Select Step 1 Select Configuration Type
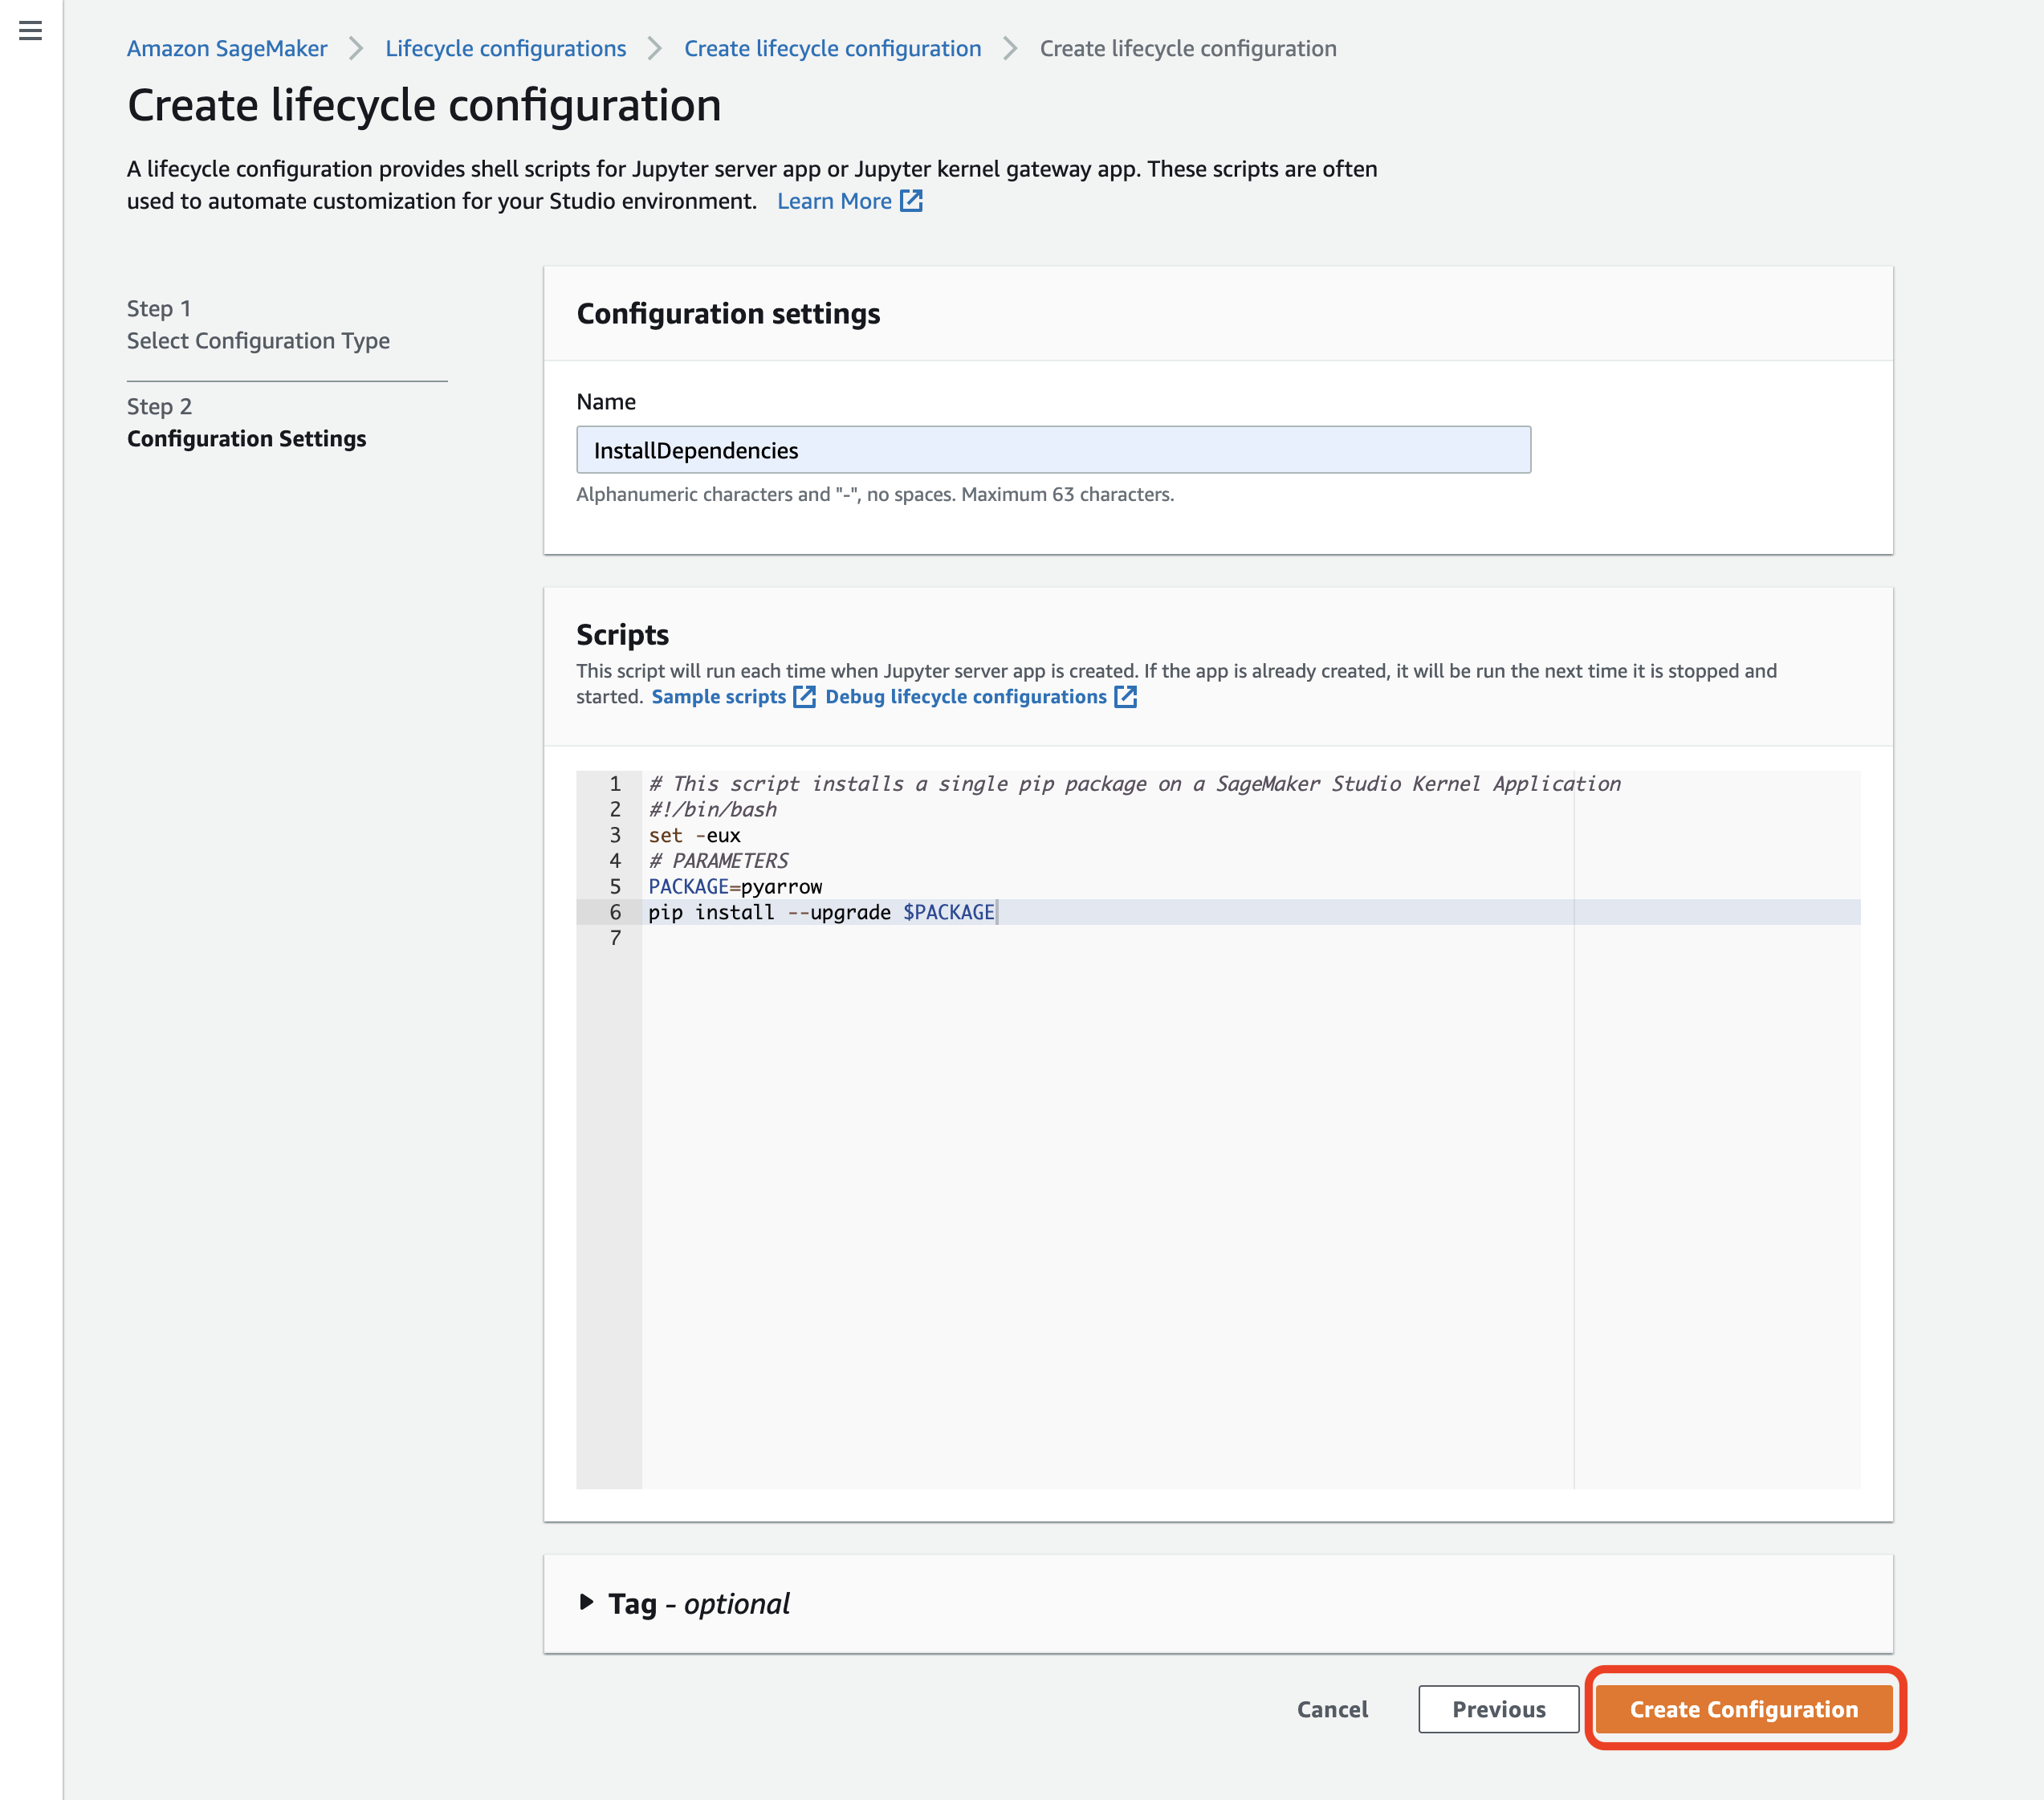2044x1800 pixels. tap(258, 340)
